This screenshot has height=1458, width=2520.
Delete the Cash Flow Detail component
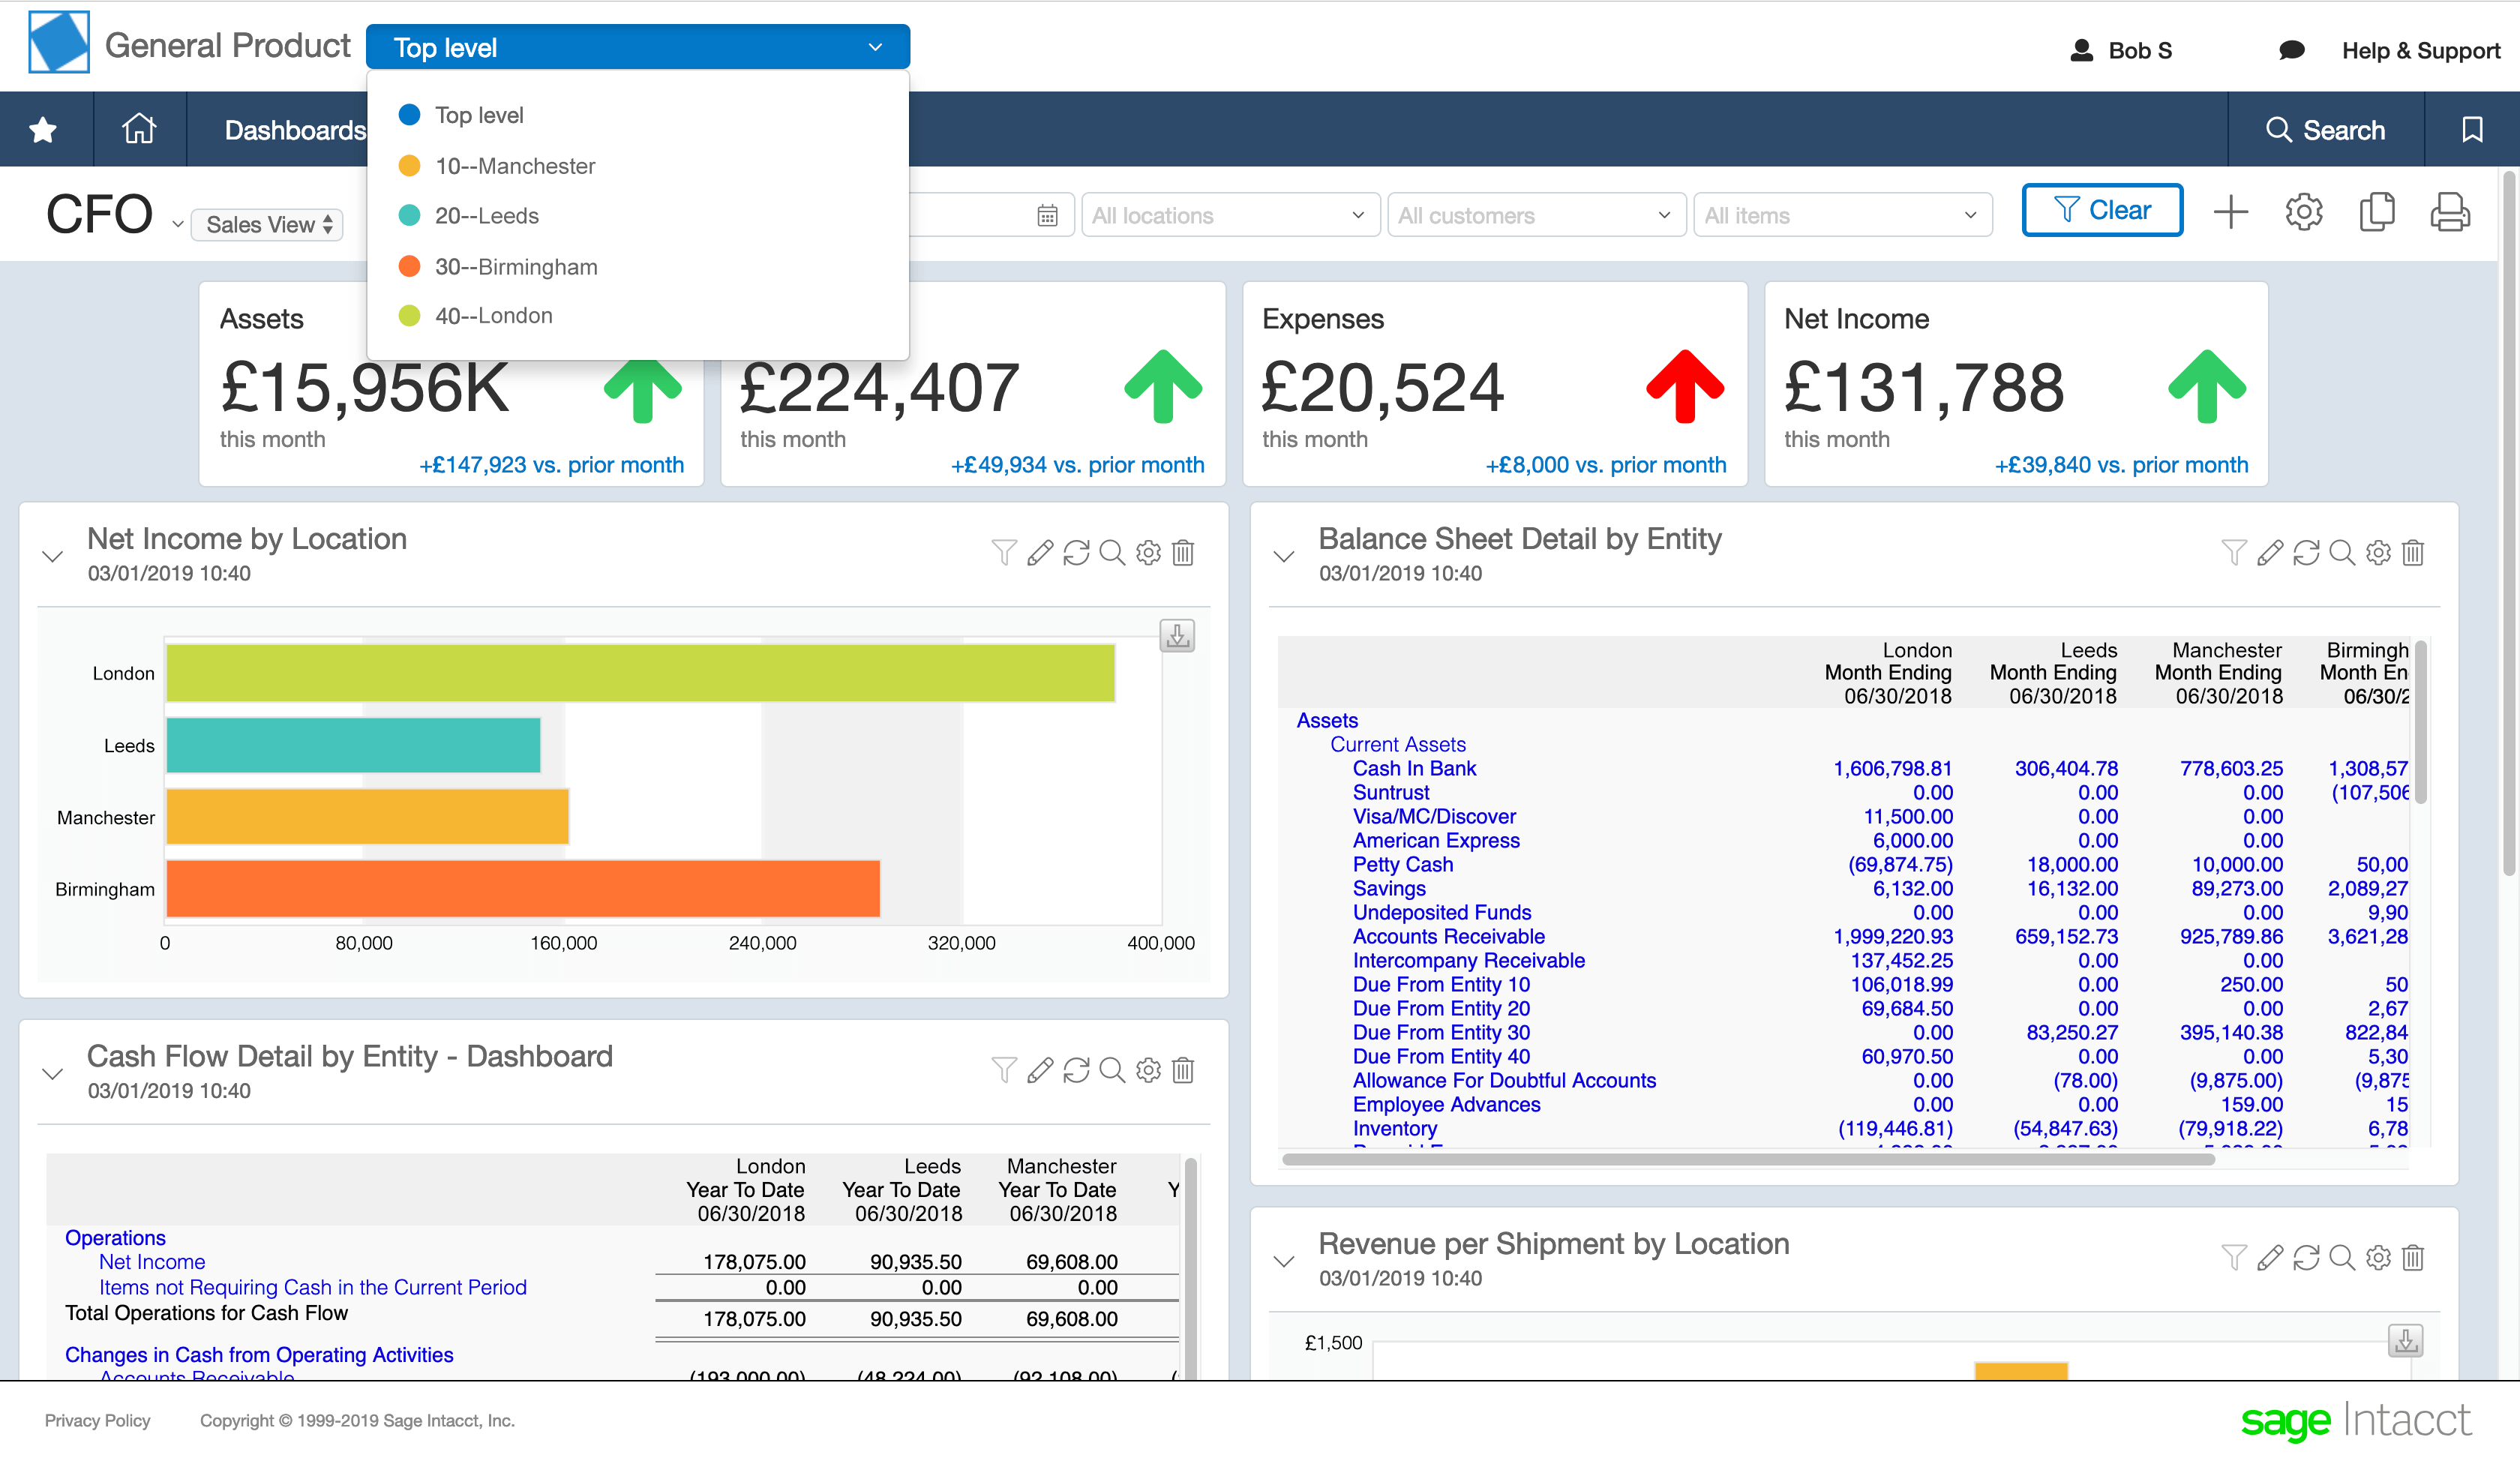[x=1183, y=1070]
